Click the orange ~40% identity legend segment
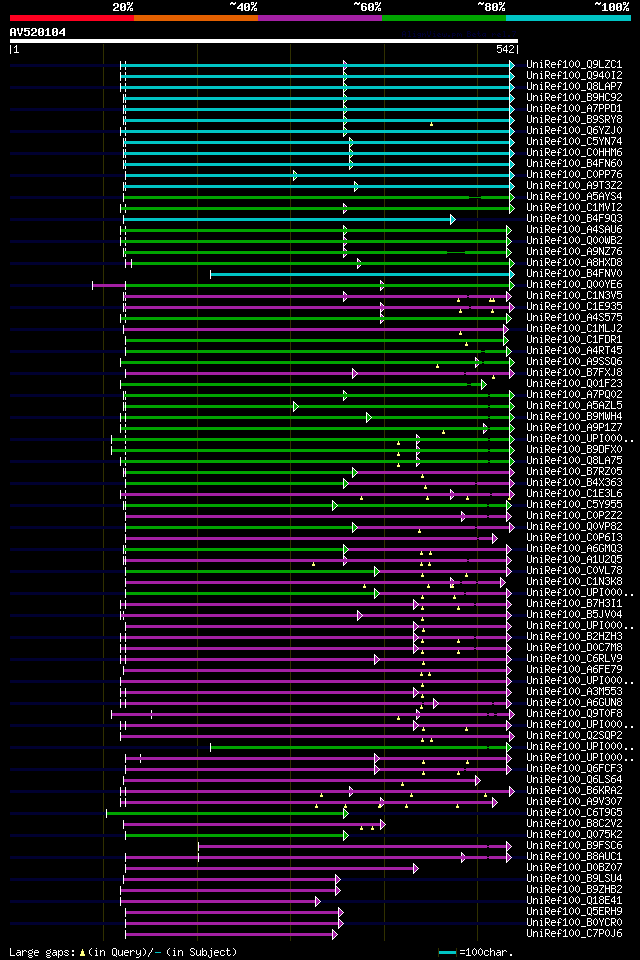The width and height of the screenshot is (640, 960). pos(196,18)
